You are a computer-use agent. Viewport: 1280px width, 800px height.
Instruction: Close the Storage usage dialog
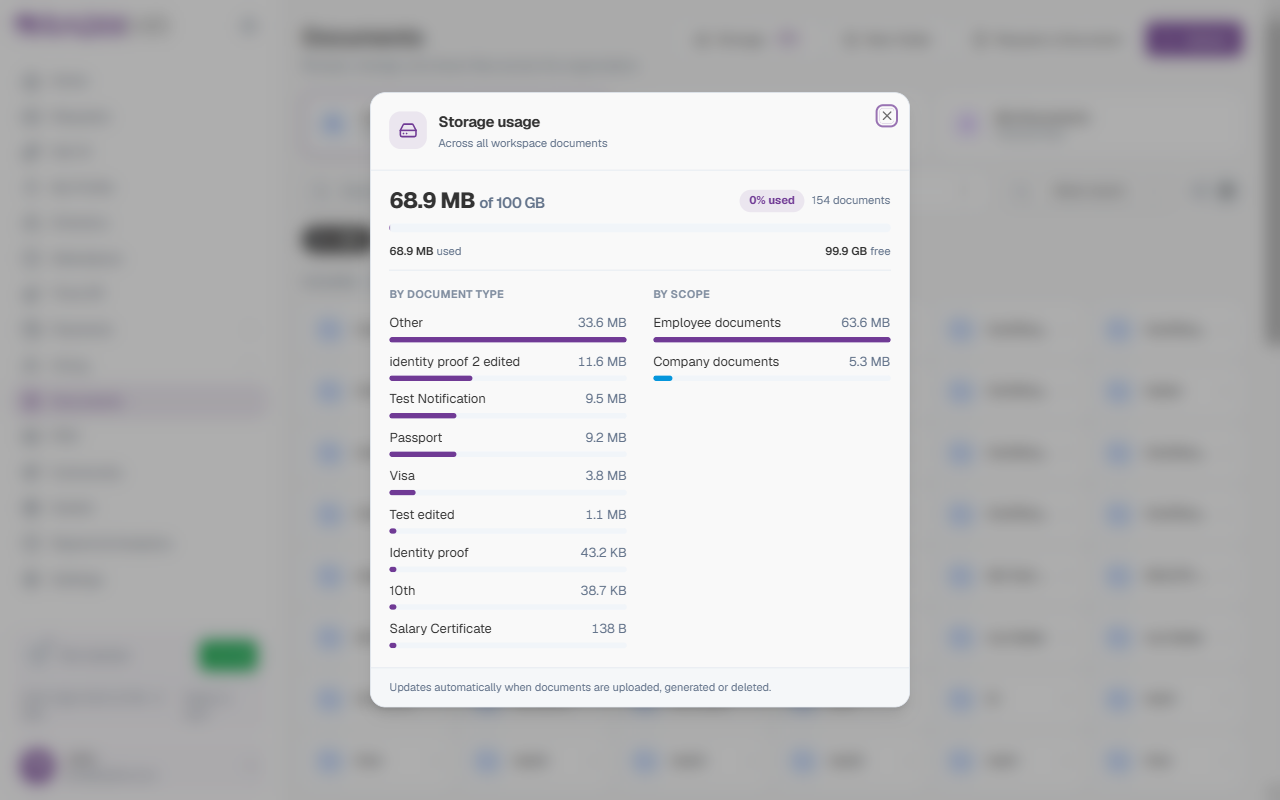(887, 116)
